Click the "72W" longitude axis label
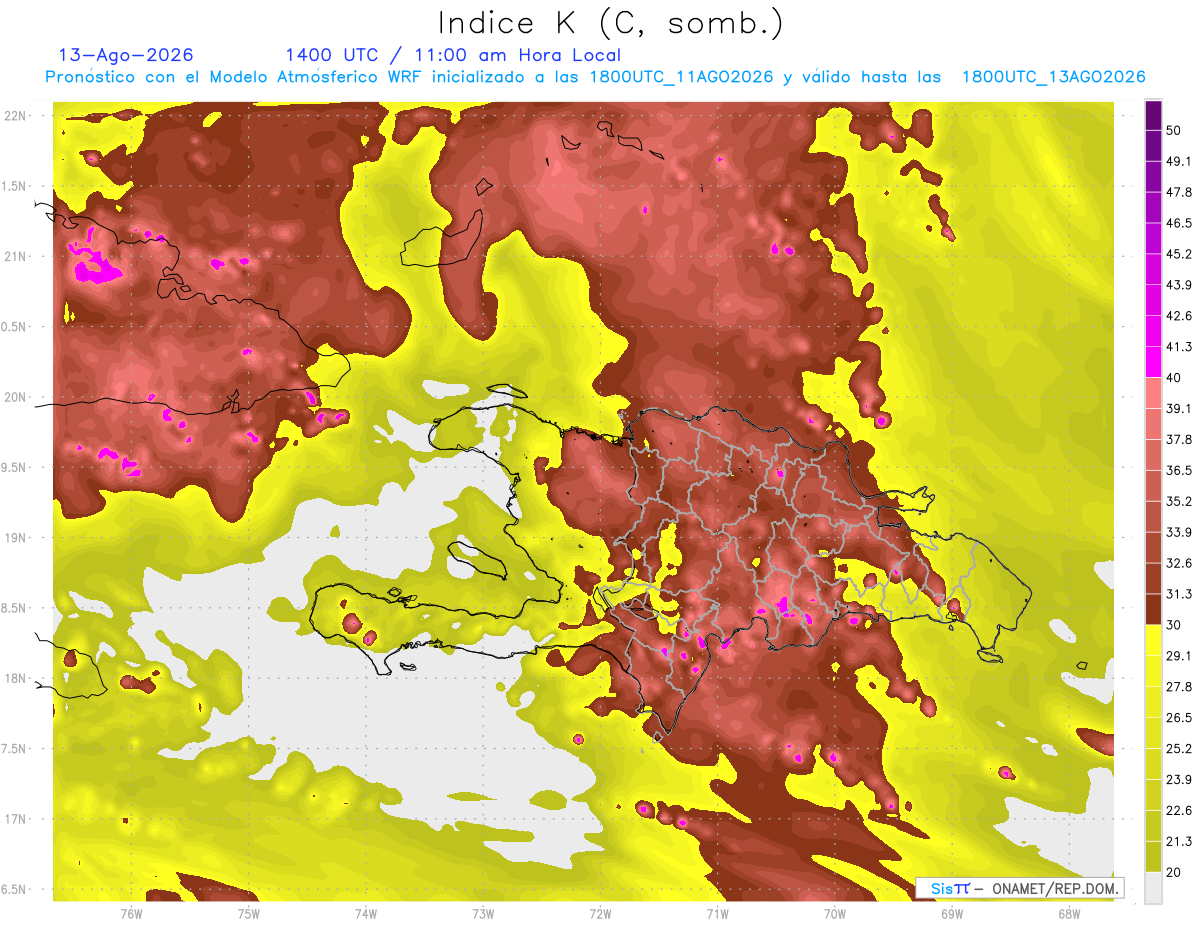This screenshot has height=927, width=1200. point(600,913)
